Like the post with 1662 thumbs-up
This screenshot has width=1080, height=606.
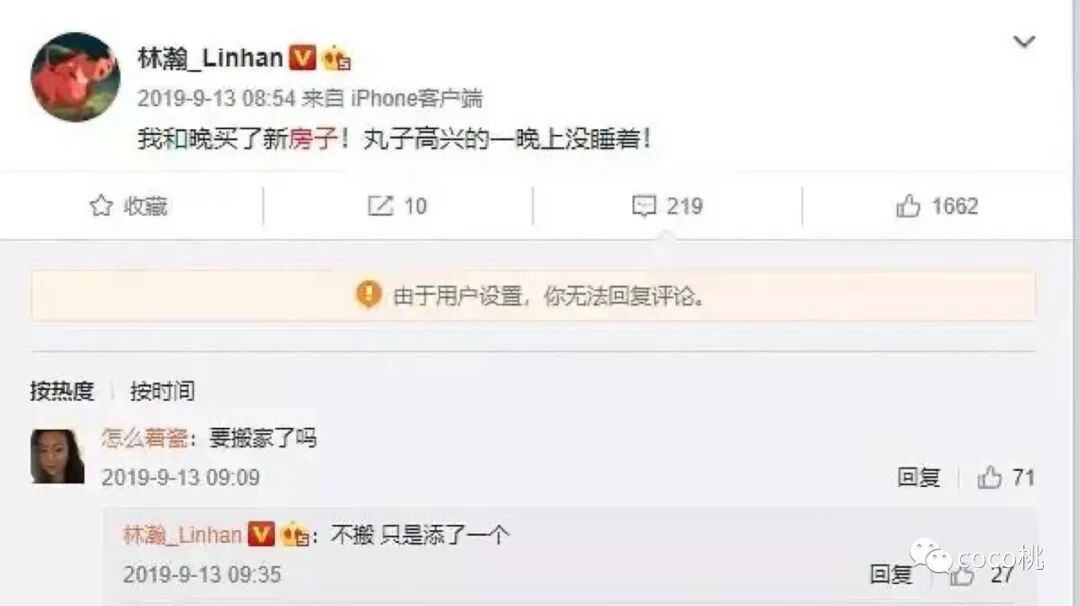click(x=908, y=206)
